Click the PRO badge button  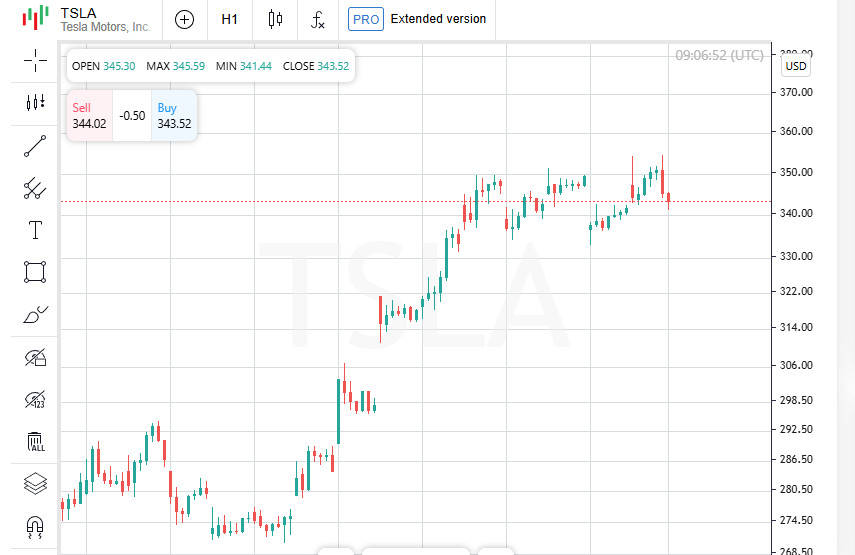click(x=366, y=19)
